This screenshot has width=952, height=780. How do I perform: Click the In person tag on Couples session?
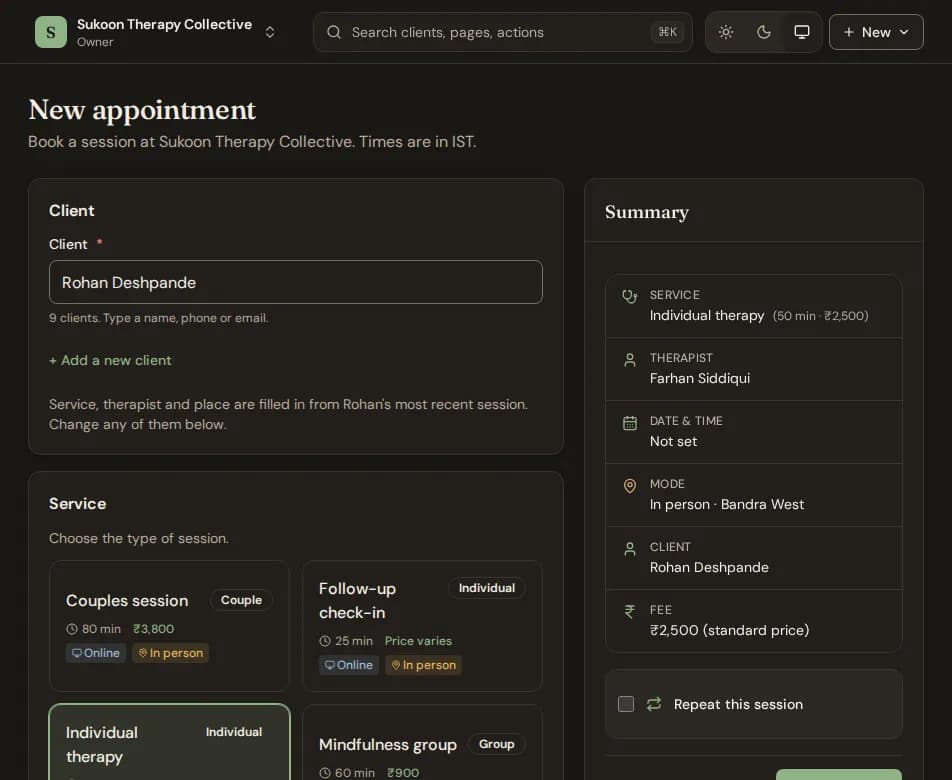[x=171, y=653]
